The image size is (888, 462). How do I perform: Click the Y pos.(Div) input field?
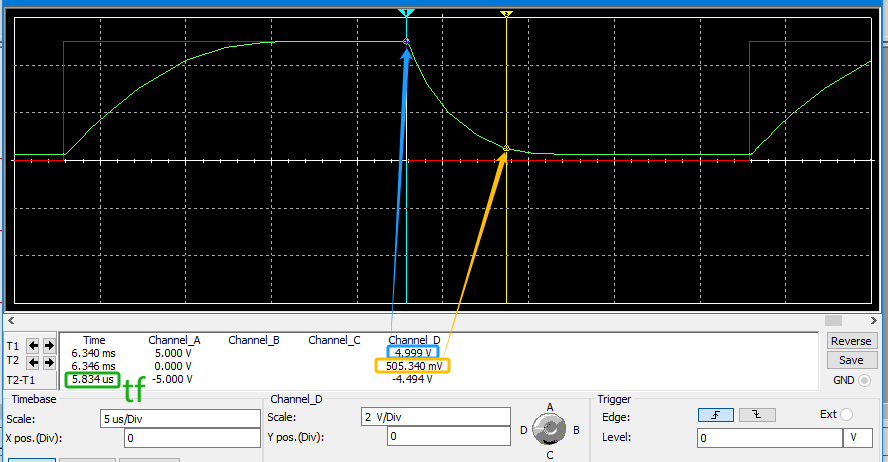[x=449, y=436]
